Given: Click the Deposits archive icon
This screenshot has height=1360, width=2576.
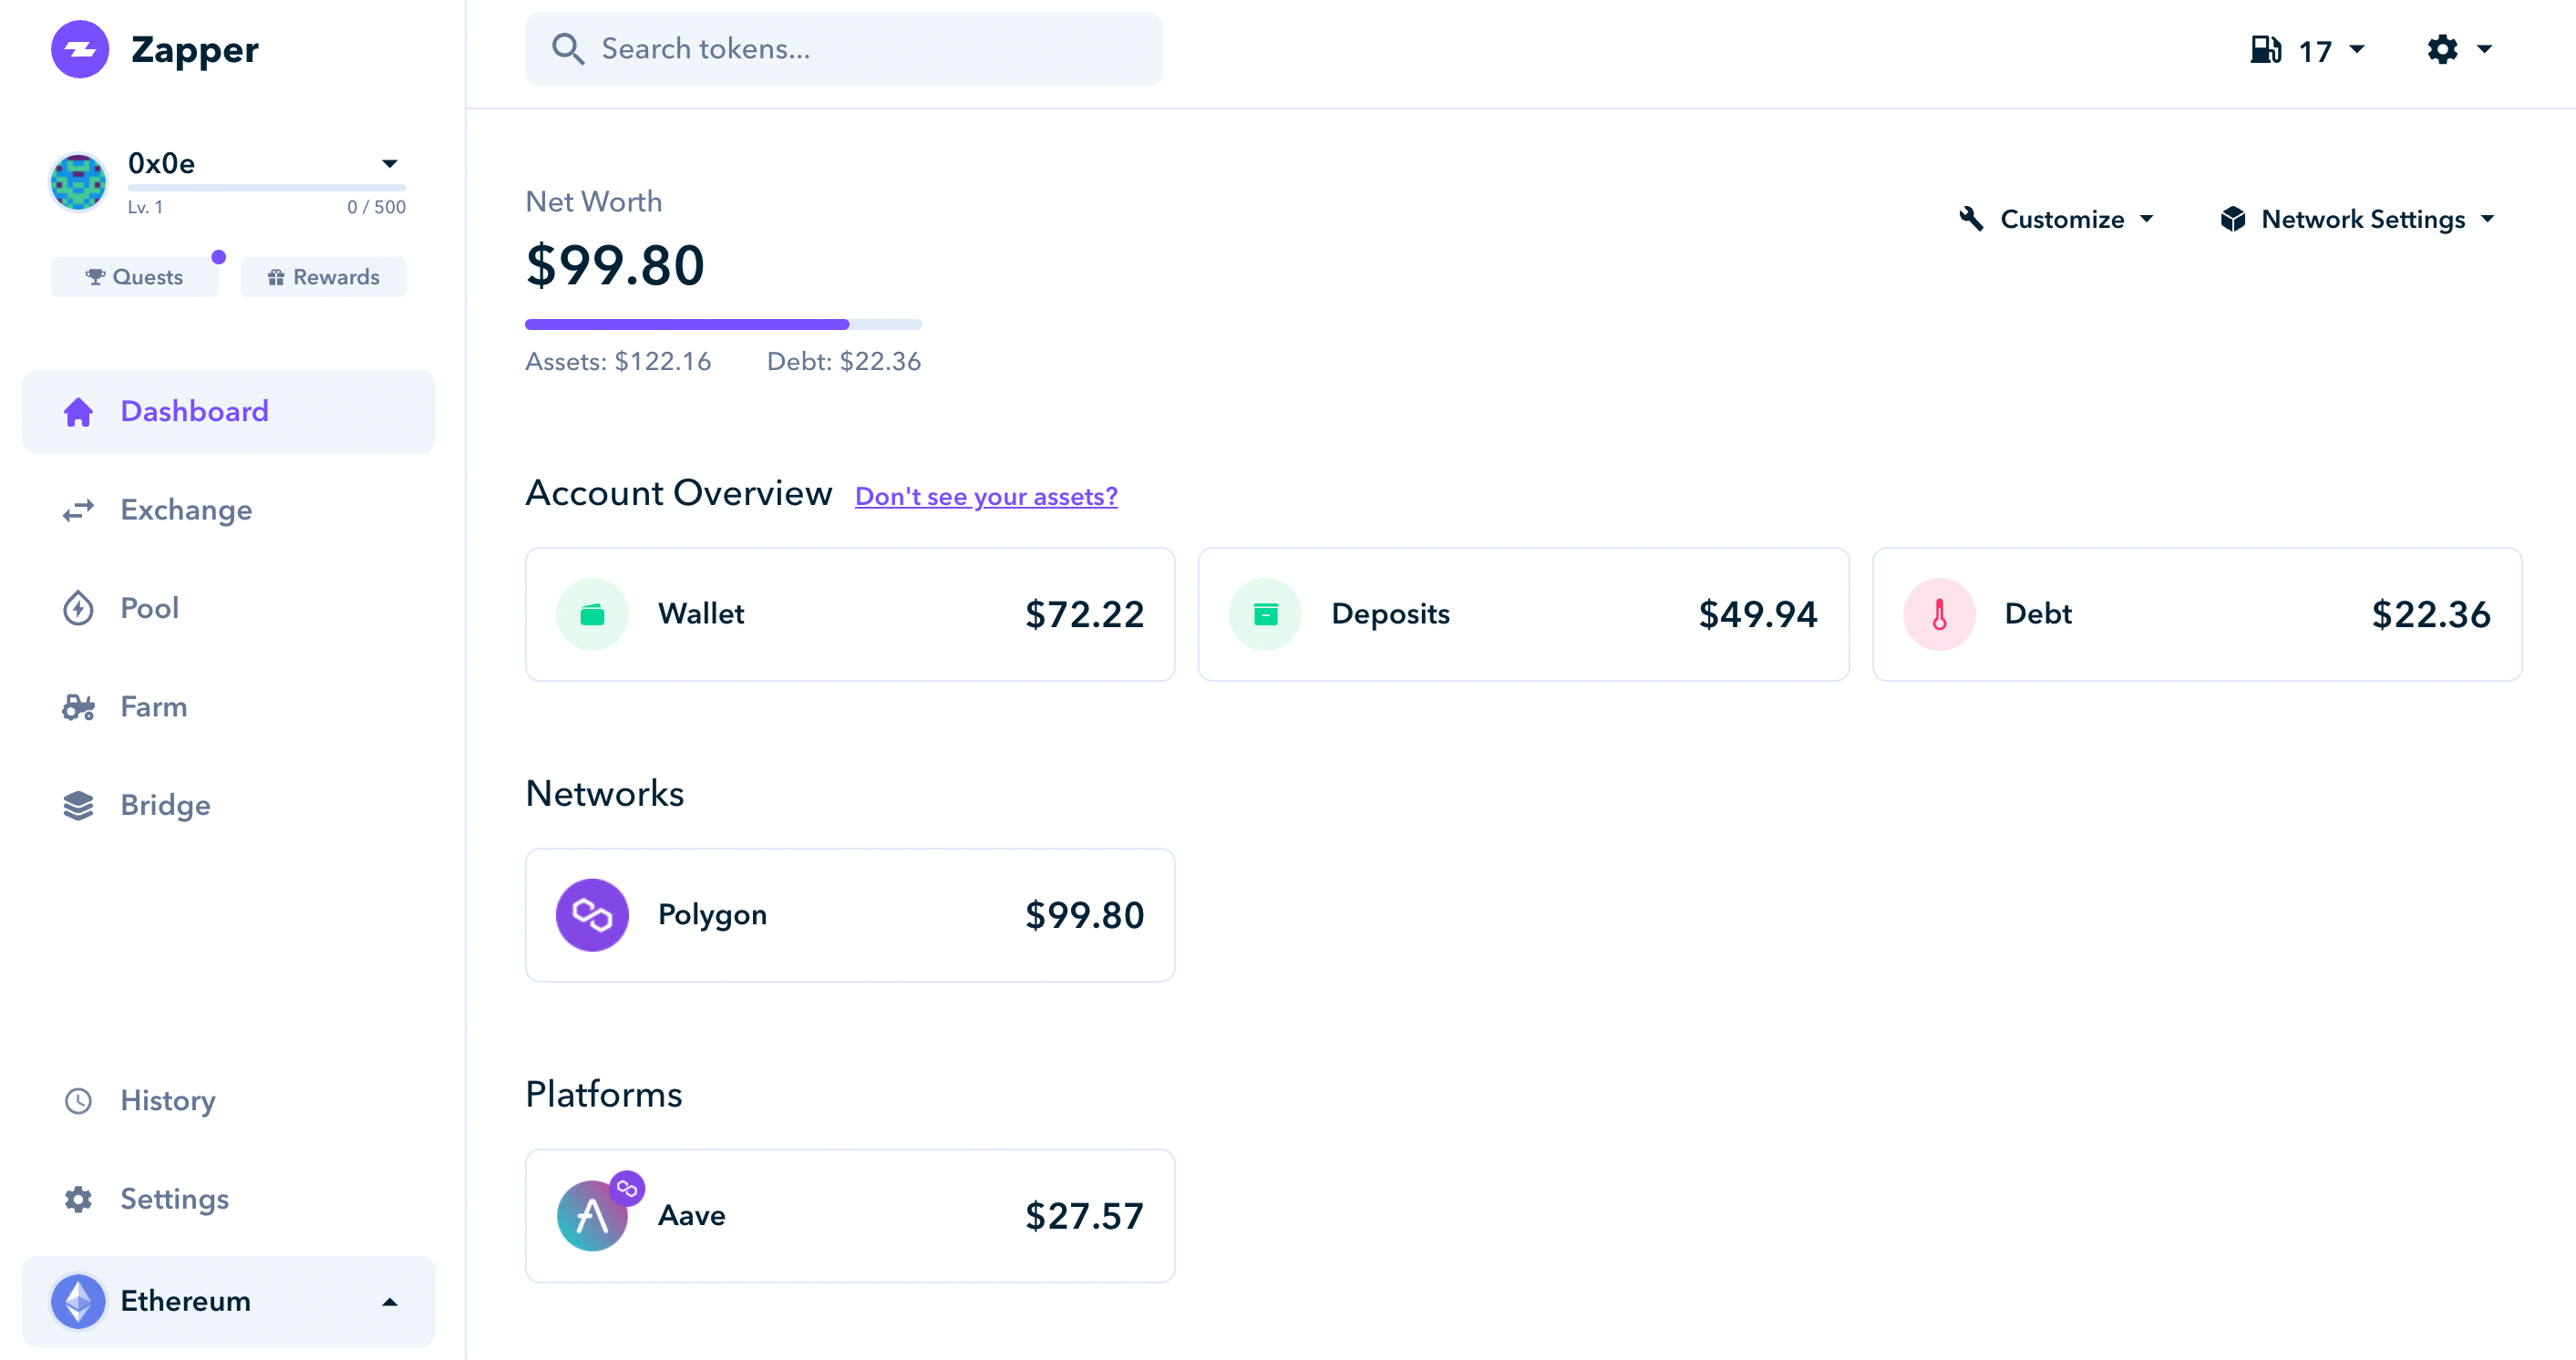Looking at the screenshot, I should click(x=1265, y=614).
